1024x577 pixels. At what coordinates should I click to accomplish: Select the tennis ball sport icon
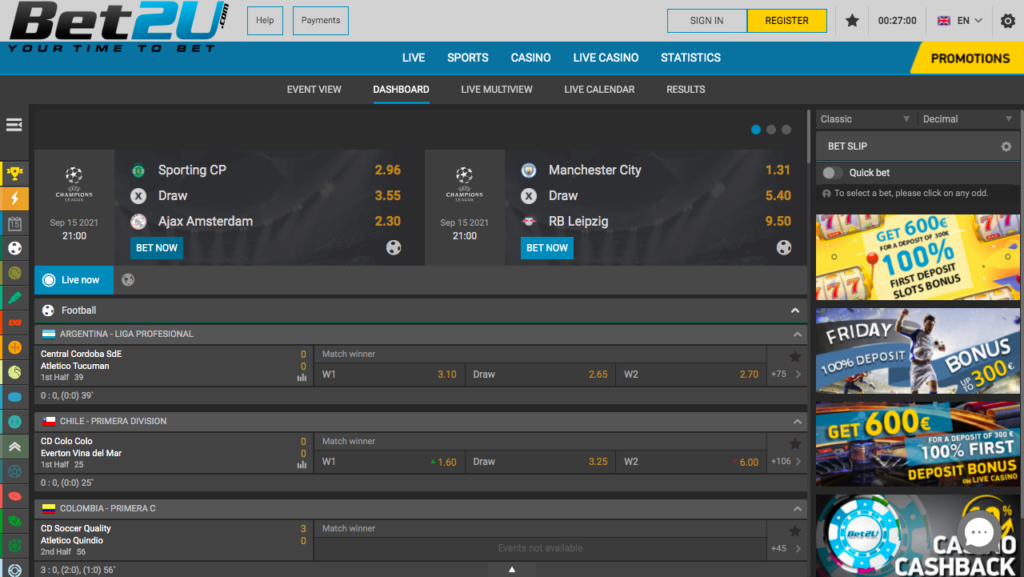pyautogui.click(x=14, y=273)
